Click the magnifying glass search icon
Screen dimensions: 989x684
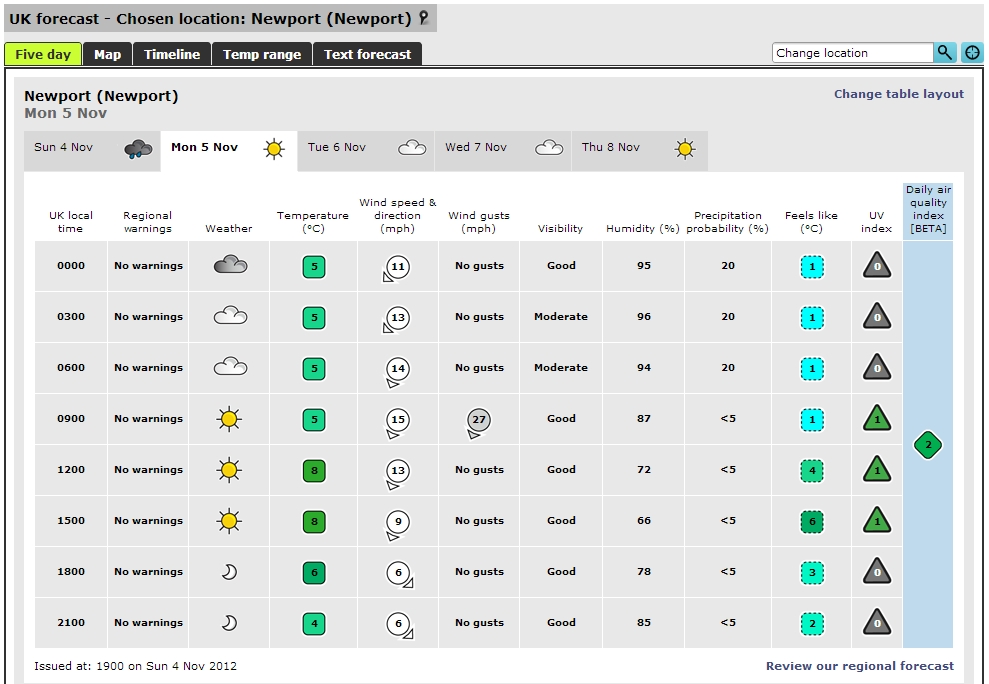pyautogui.click(x=945, y=53)
